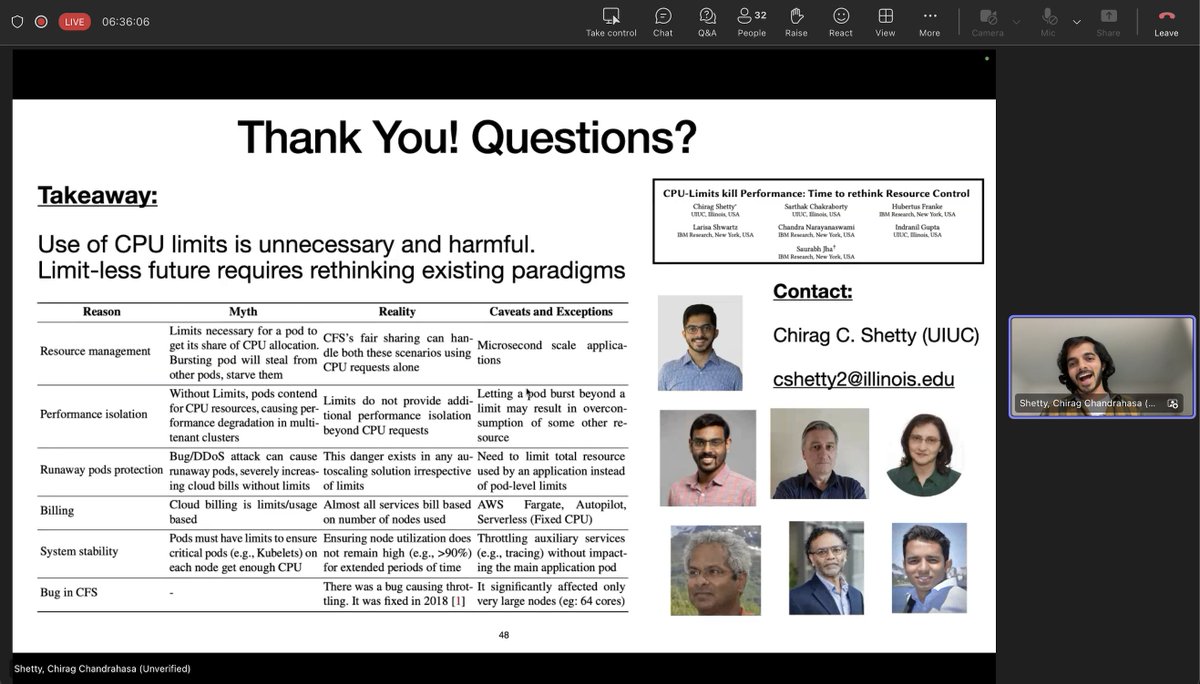
Task: Click the Contact: heading on the slide
Action: click(x=813, y=292)
